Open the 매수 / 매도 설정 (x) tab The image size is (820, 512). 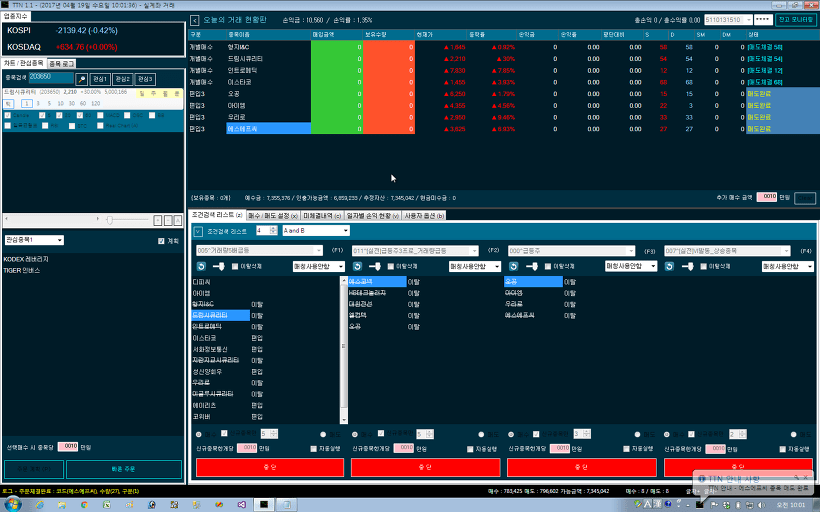pyautogui.click(x=272, y=215)
